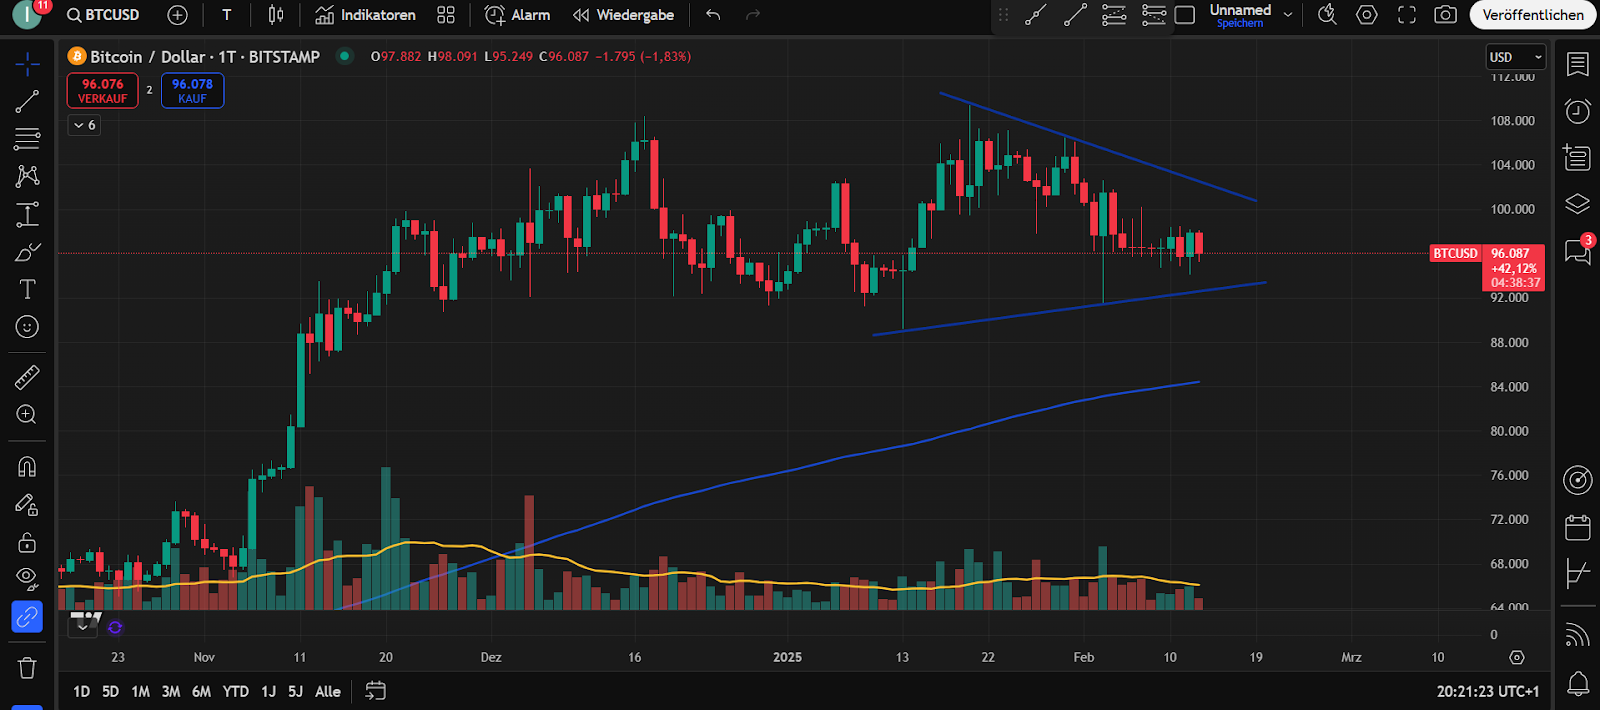This screenshot has height=710, width=1600.
Task: Click the purple refresh icon near the TradingView logo
Action: (x=115, y=627)
